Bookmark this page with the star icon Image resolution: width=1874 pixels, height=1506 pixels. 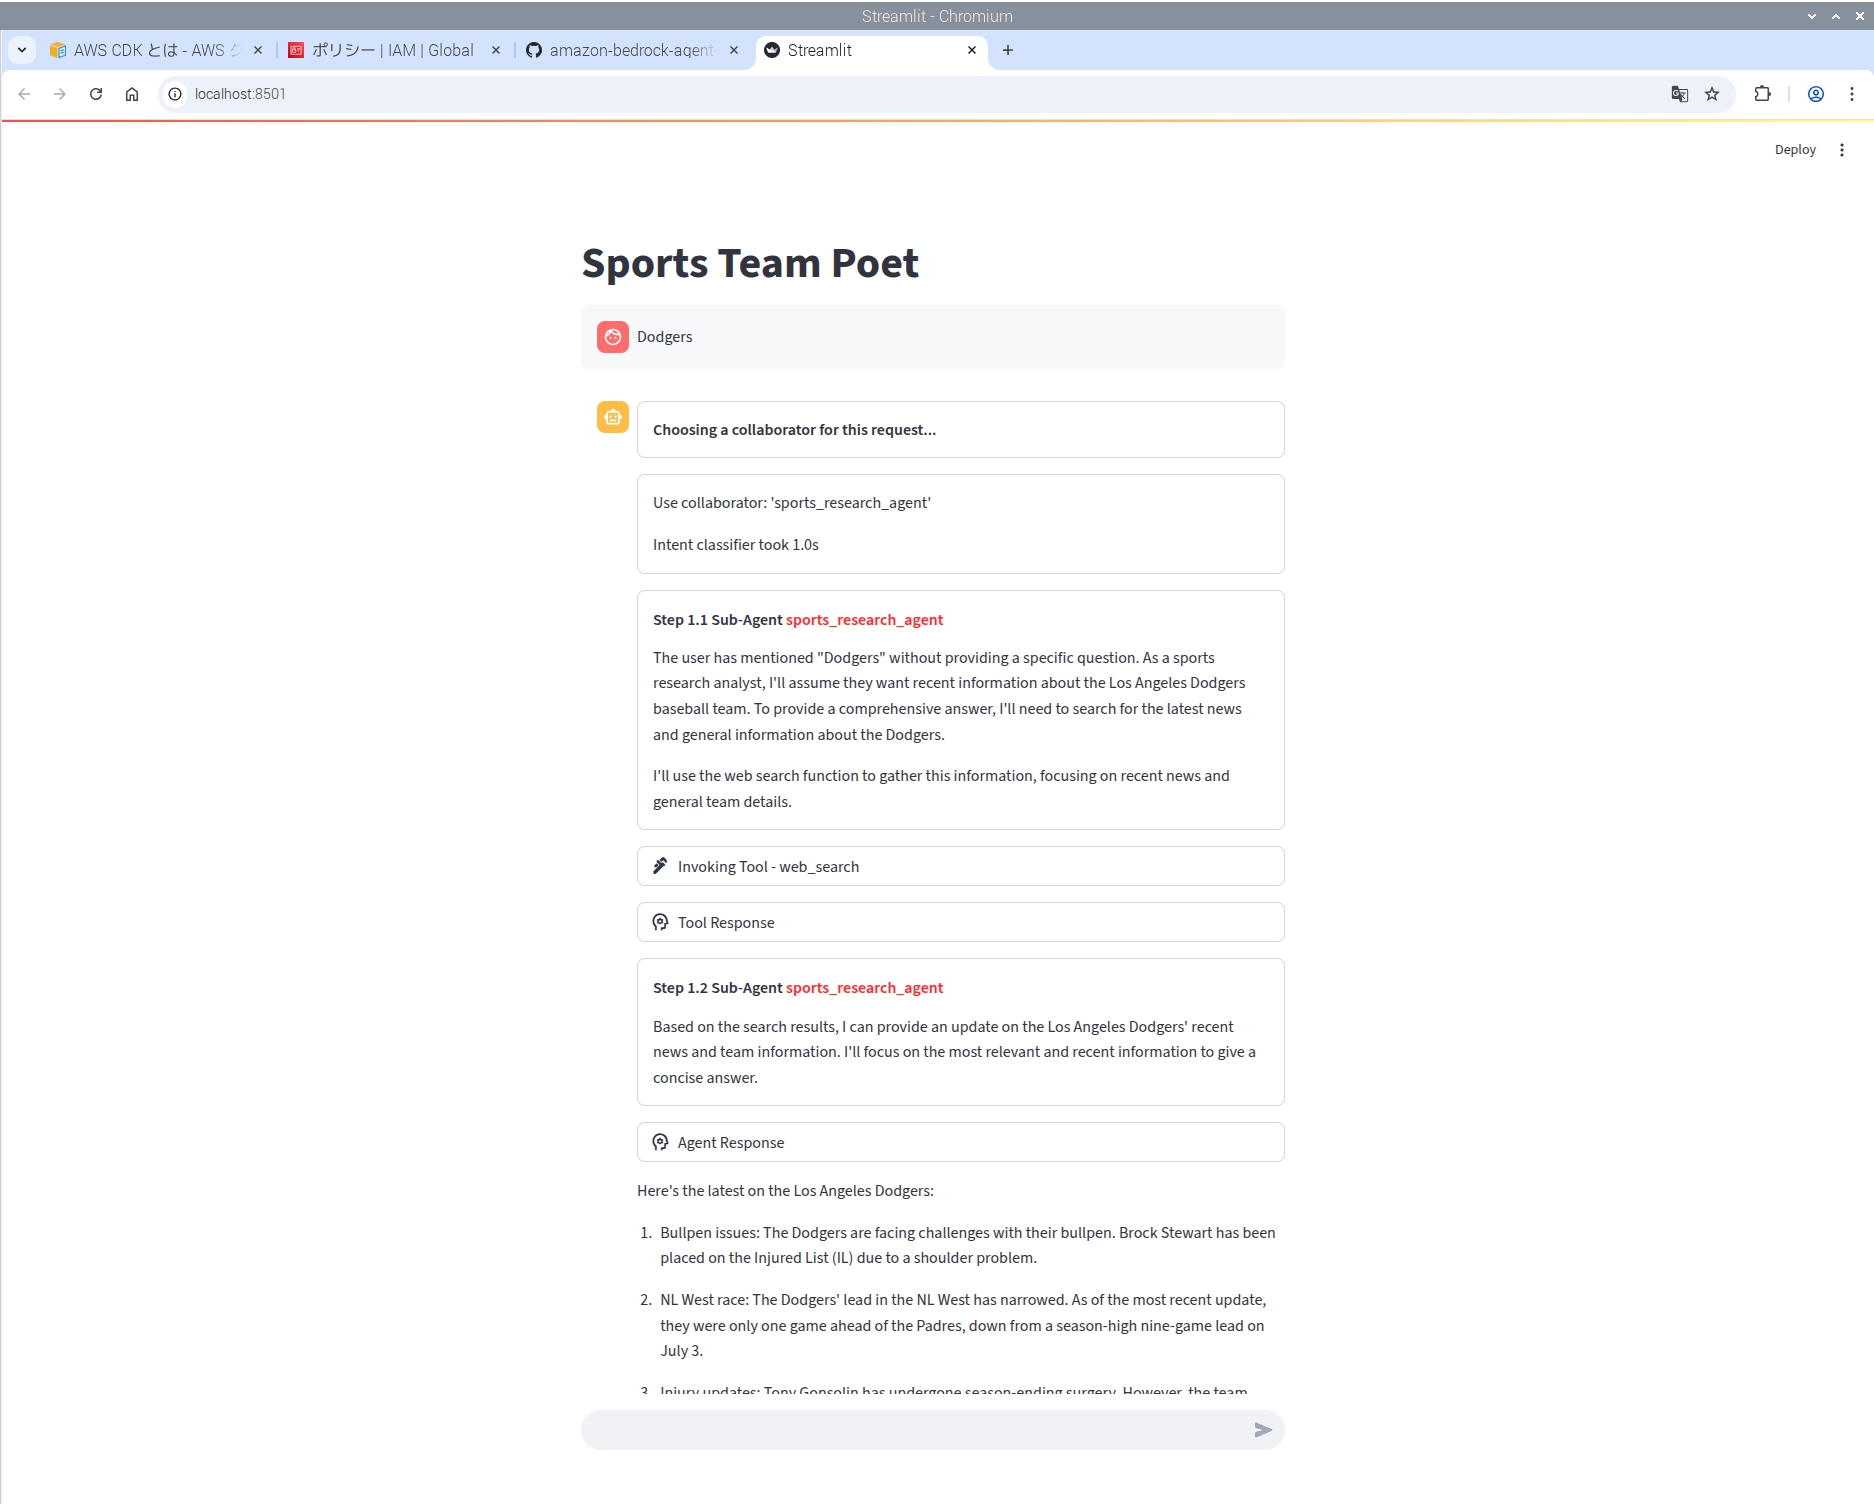1712,94
